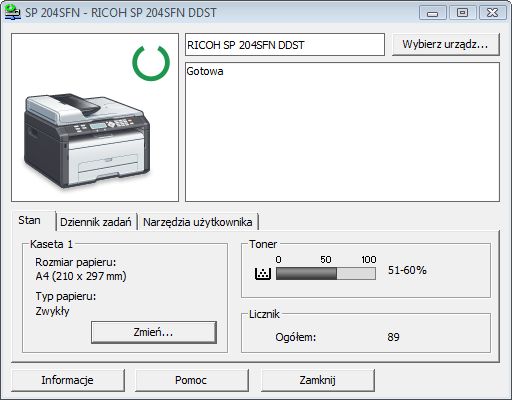Click the Wybierz urządz... button

[x=445, y=44]
